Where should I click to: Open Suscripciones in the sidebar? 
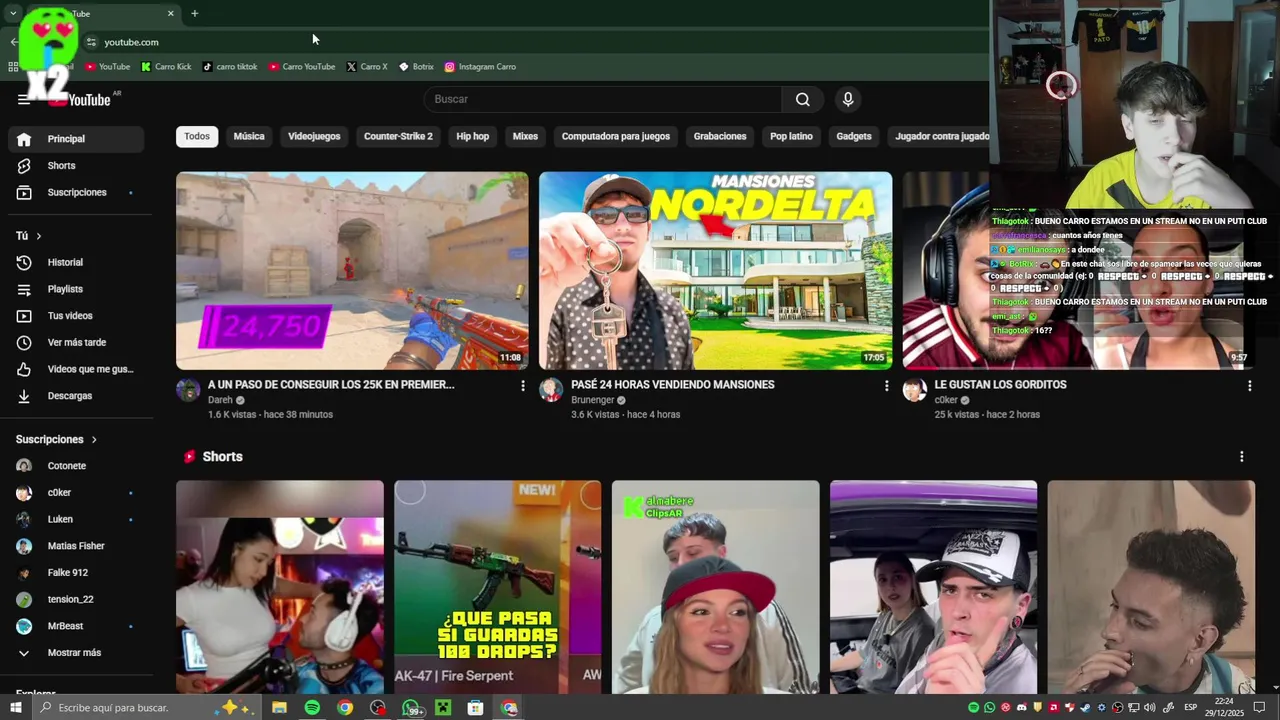coord(76,192)
